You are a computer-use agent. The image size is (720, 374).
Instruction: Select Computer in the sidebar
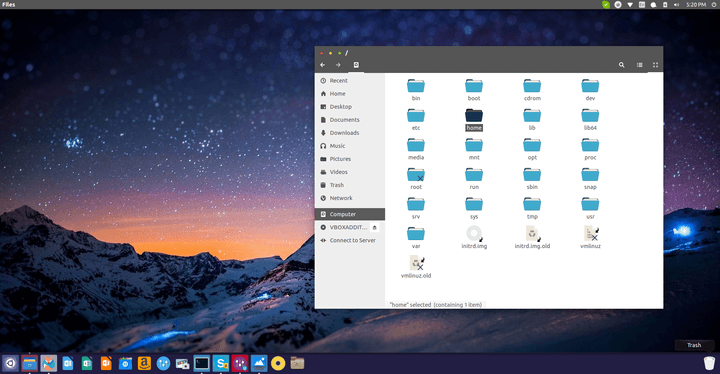coord(350,214)
